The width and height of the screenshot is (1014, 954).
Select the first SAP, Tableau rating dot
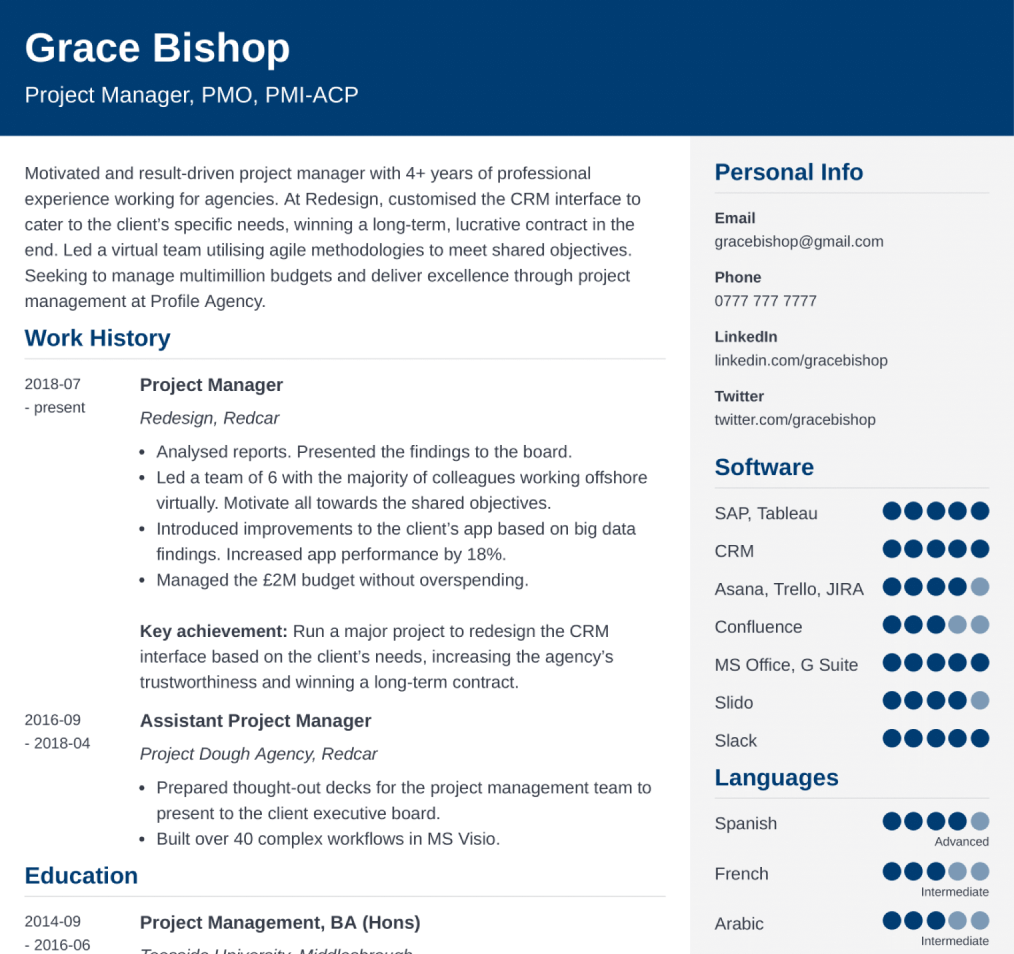[889, 510]
